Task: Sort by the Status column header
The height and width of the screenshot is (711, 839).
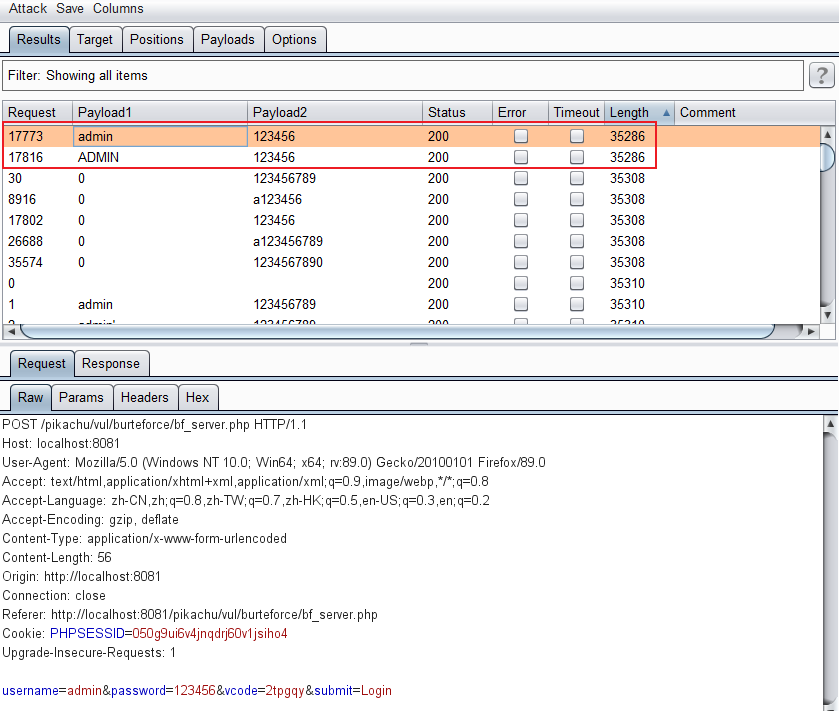Action: (x=446, y=113)
